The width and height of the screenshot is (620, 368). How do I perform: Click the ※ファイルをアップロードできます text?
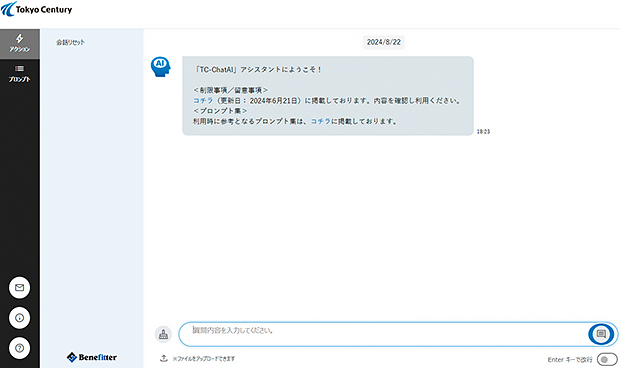point(204,359)
